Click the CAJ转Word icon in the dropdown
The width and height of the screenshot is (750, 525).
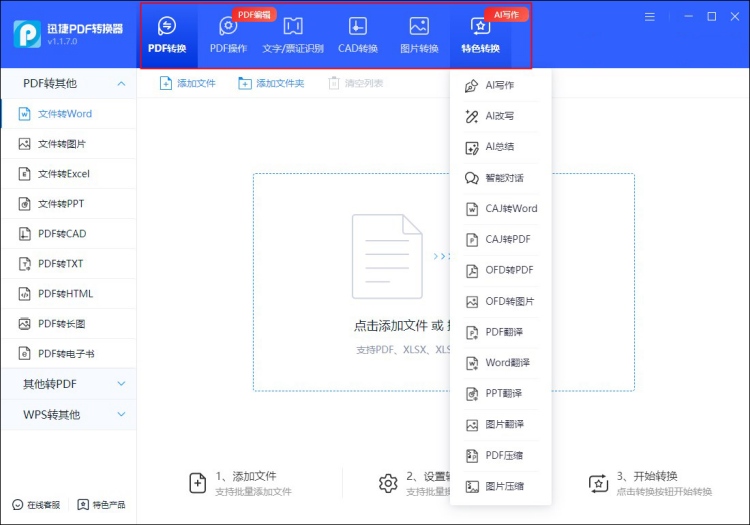[472, 209]
